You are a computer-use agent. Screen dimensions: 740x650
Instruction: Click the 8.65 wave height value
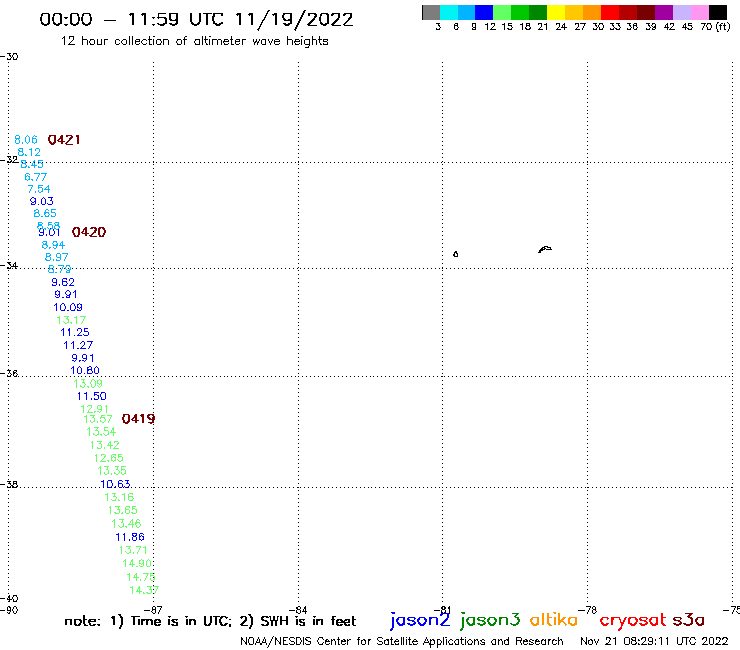(45, 213)
